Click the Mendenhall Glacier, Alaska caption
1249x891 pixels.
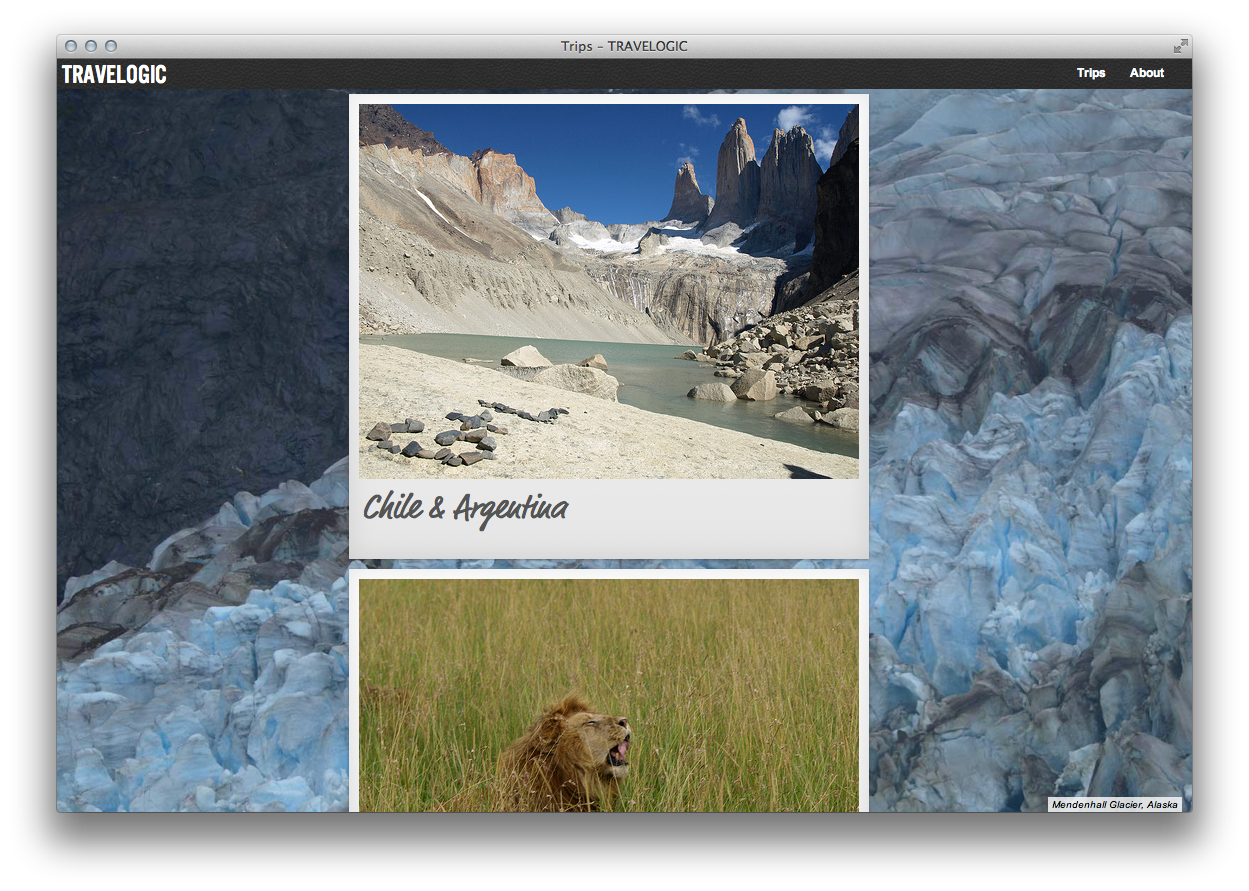1115,804
